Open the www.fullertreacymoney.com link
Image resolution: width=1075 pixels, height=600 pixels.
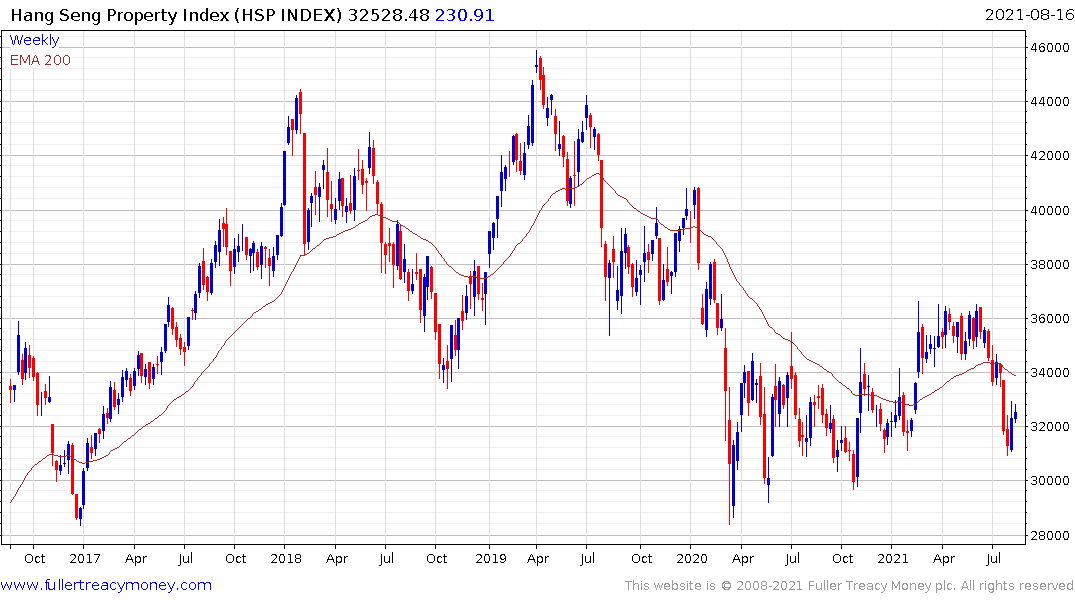tap(106, 585)
